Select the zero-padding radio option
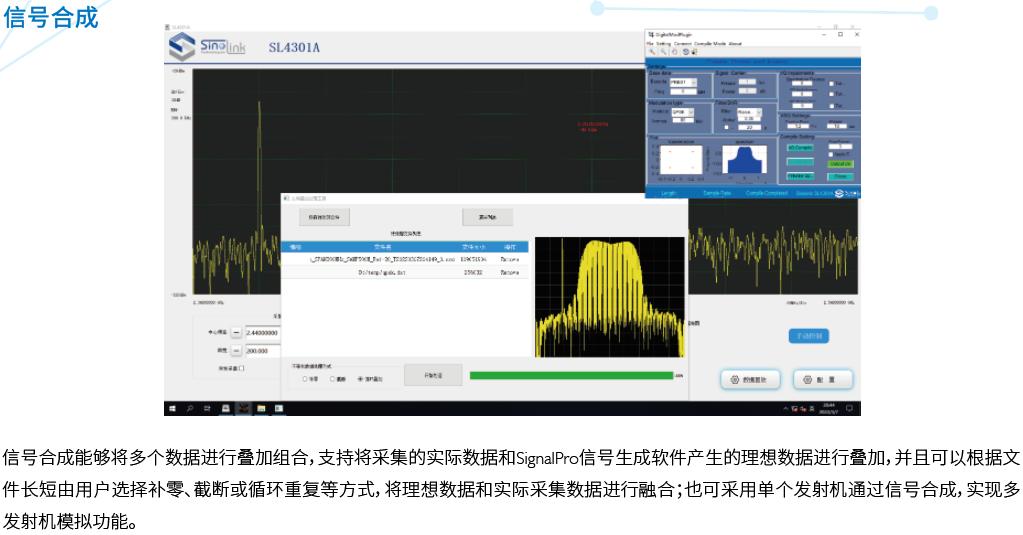The height and width of the screenshot is (535, 1023). (305, 379)
